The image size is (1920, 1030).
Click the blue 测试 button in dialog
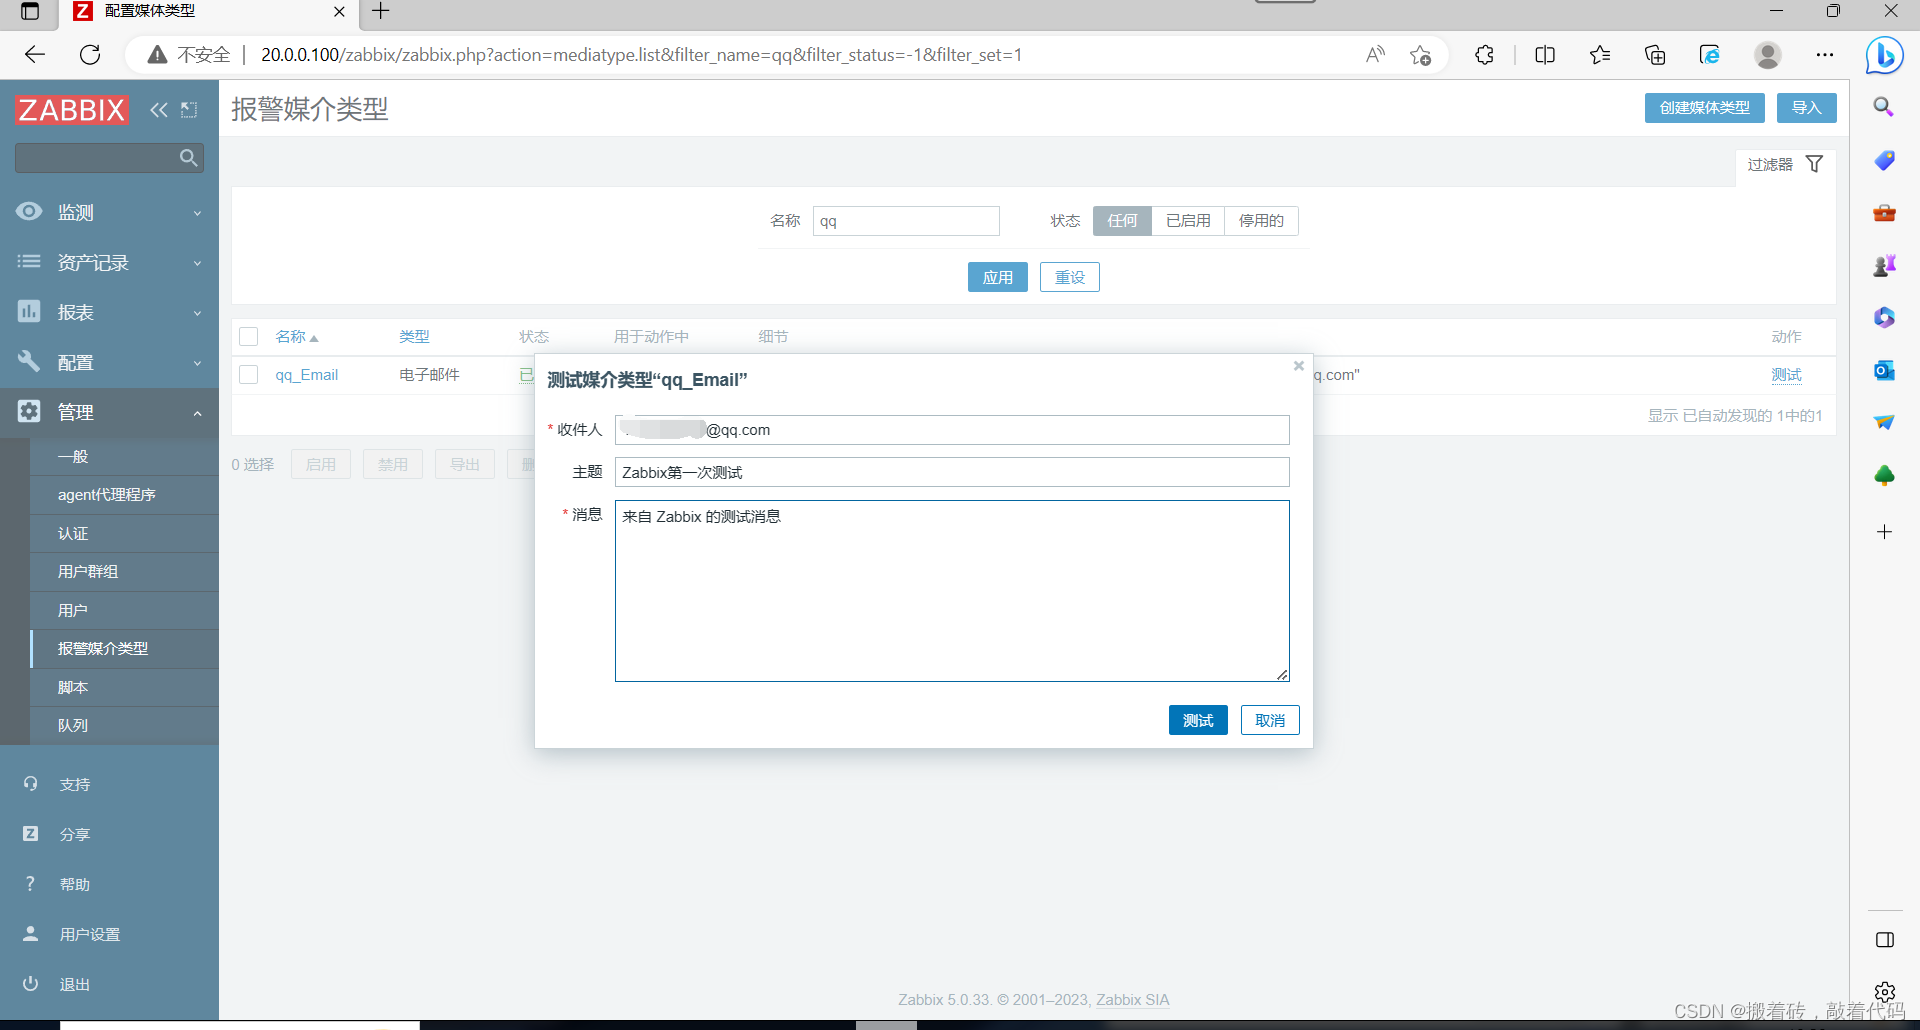(1198, 720)
